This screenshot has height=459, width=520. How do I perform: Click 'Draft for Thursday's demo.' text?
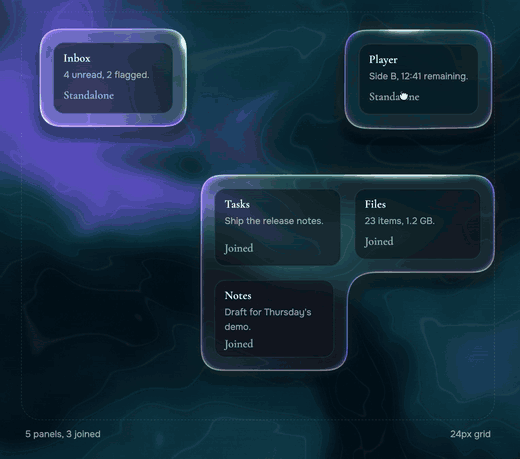pyautogui.click(x=268, y=319)
